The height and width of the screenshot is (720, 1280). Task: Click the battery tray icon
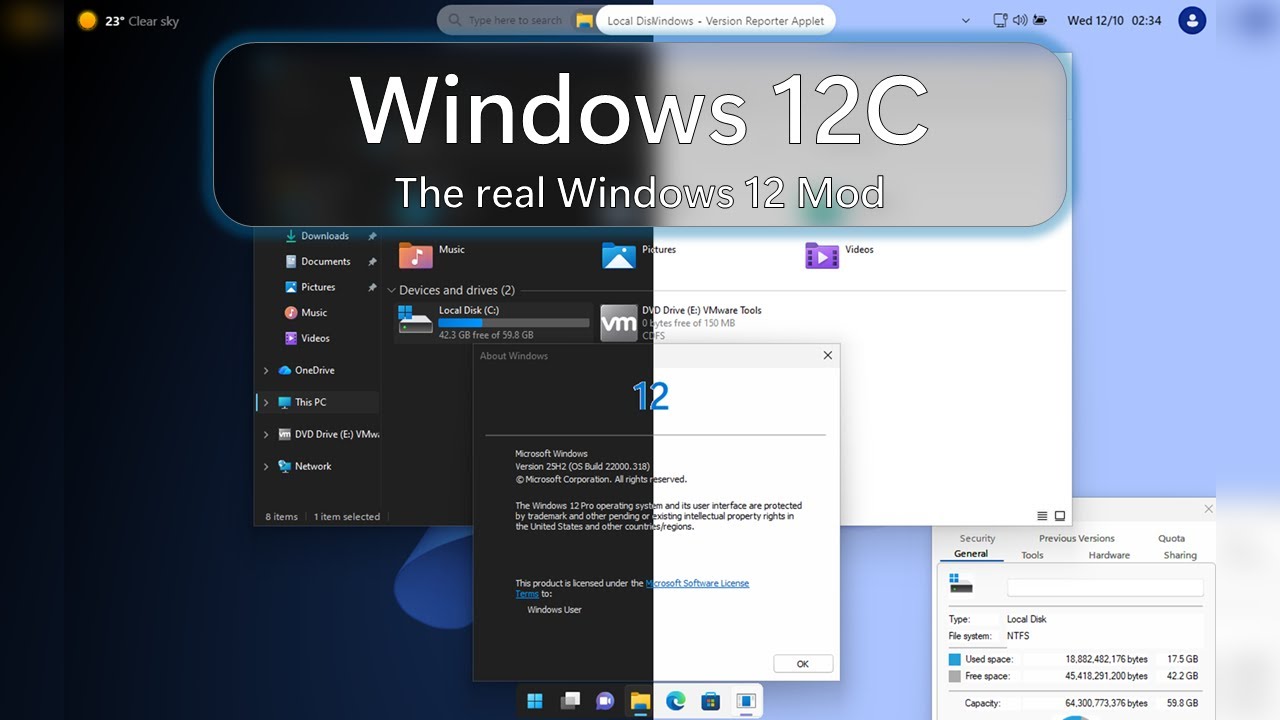pyautogui.click(x=1040, y=20)
